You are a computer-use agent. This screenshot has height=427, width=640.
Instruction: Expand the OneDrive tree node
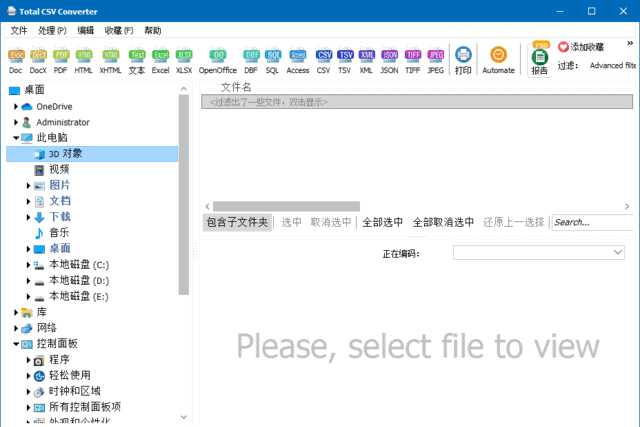point(16,107)
